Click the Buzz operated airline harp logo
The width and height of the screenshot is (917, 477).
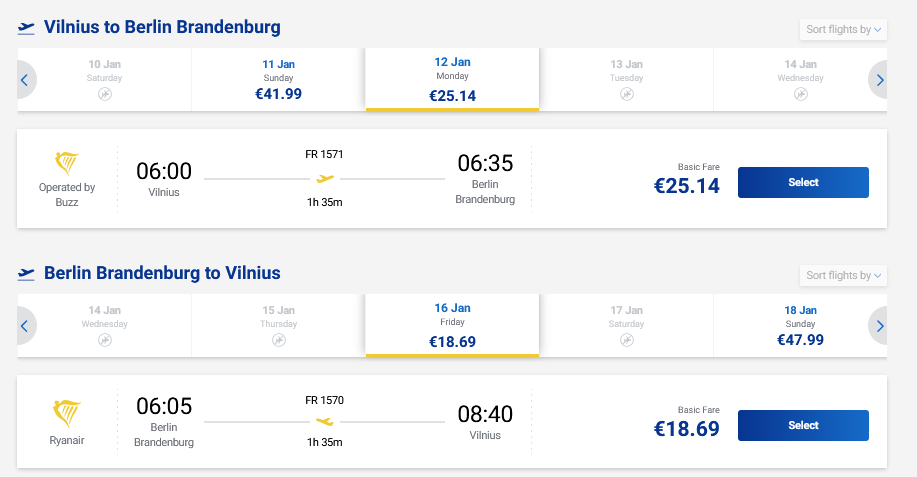67,163
